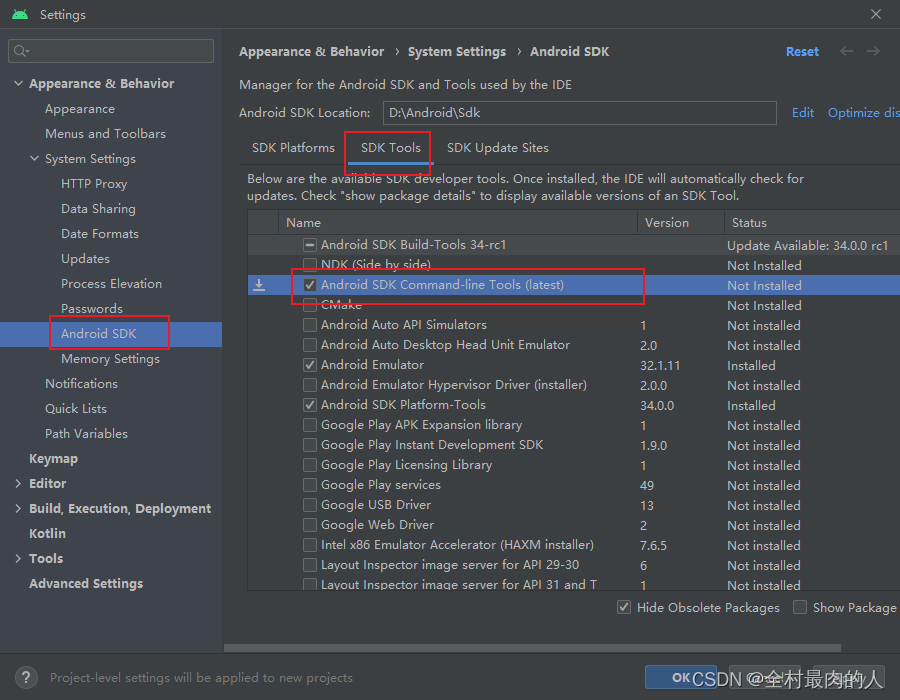Open Menus and Toolbars settings
The width and height of the screenshot is (900, 700).
point(106,134)
